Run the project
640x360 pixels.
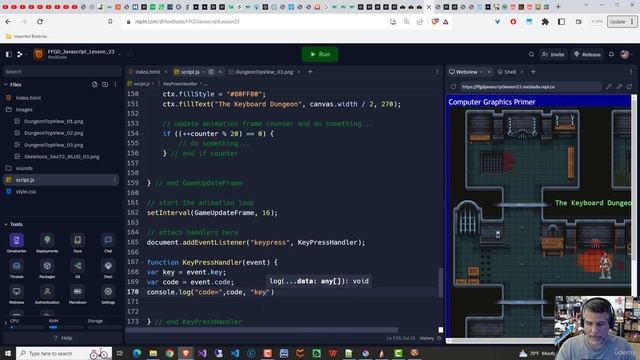click(320, 54)
